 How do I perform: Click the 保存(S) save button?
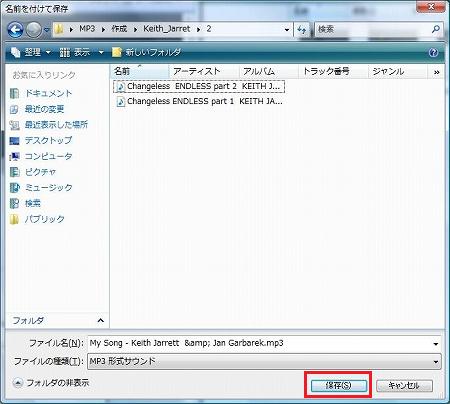339,386
